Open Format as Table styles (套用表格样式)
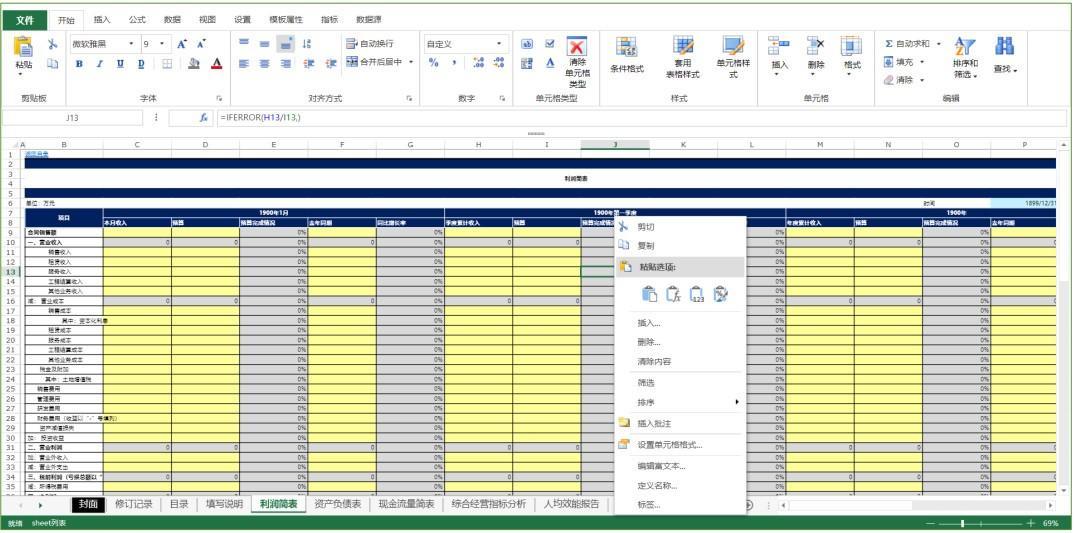The height and width of the screenshot is (533, 1074). 682,58
